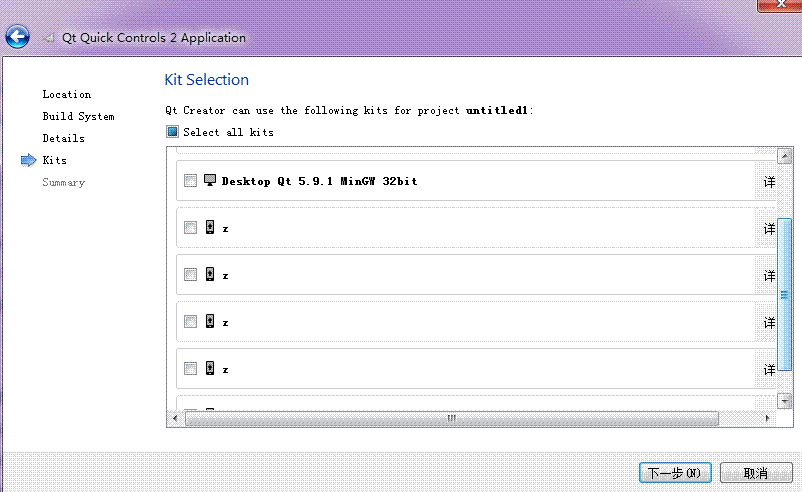
Task: Click the Select all kits label
Action: (x=228, y=132)
